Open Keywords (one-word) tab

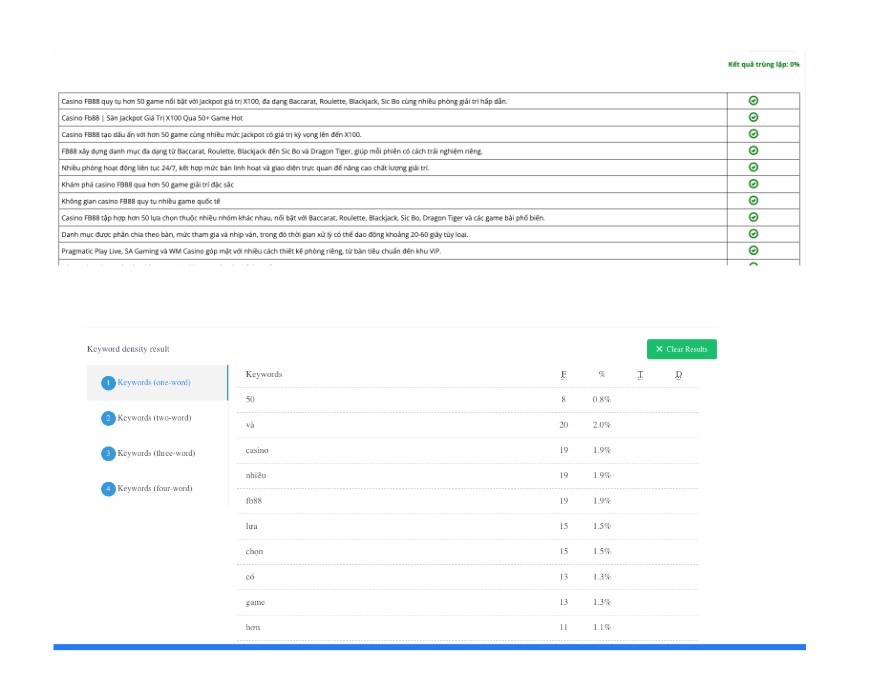[x=157, y=383]
